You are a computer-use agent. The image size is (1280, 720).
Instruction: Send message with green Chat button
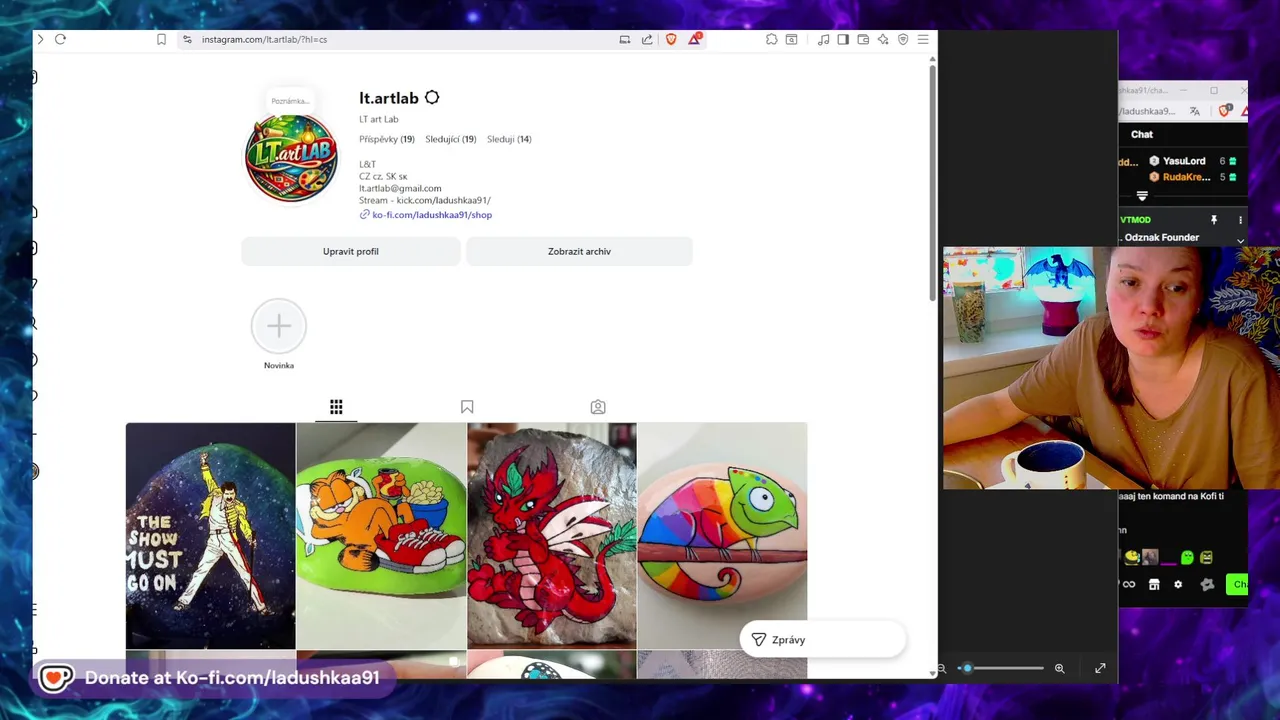pos(1238,585)
